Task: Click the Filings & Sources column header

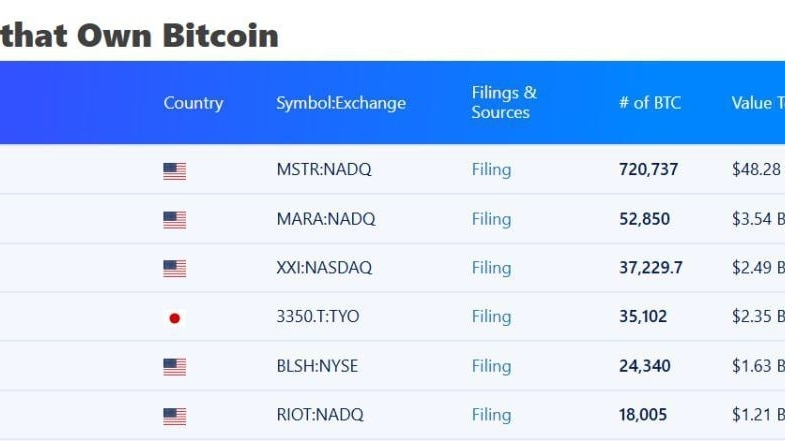Action: pyautogui.click(x=504, y=103)
